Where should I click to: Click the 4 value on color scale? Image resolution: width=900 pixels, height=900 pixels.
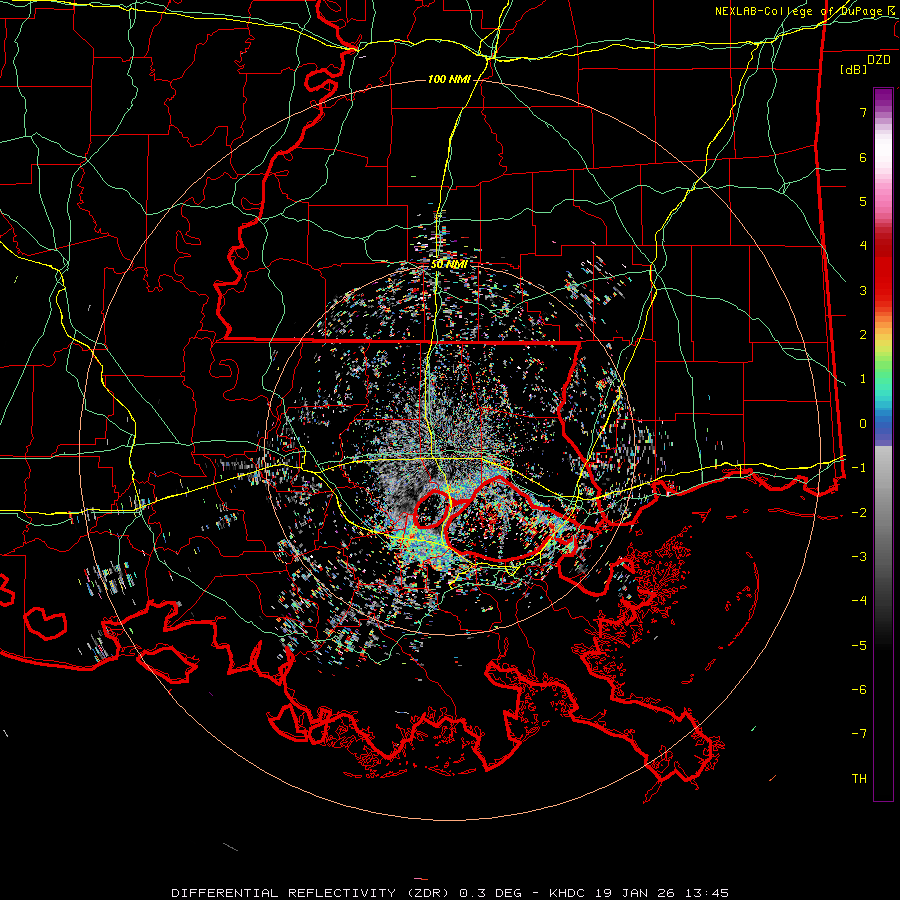point(863,246)
